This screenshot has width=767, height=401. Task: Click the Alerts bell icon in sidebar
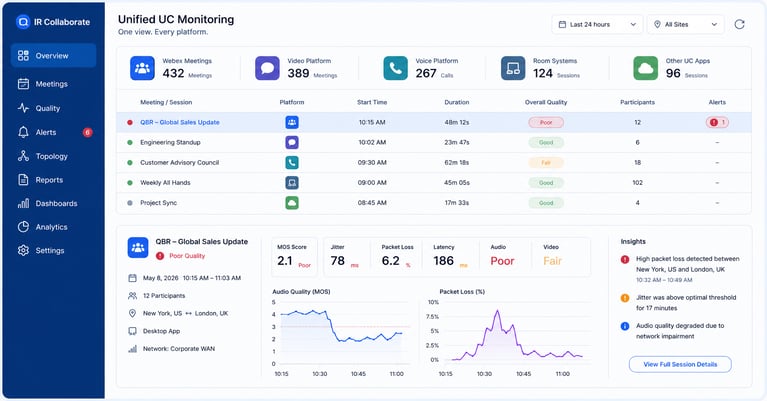coord(23,132)
